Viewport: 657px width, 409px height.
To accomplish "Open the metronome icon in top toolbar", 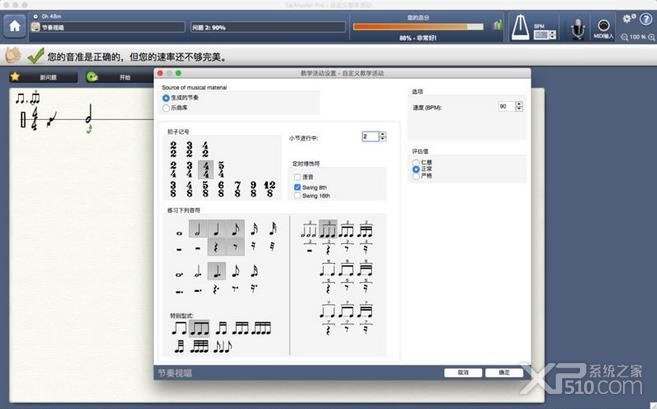I will [520, 27].
